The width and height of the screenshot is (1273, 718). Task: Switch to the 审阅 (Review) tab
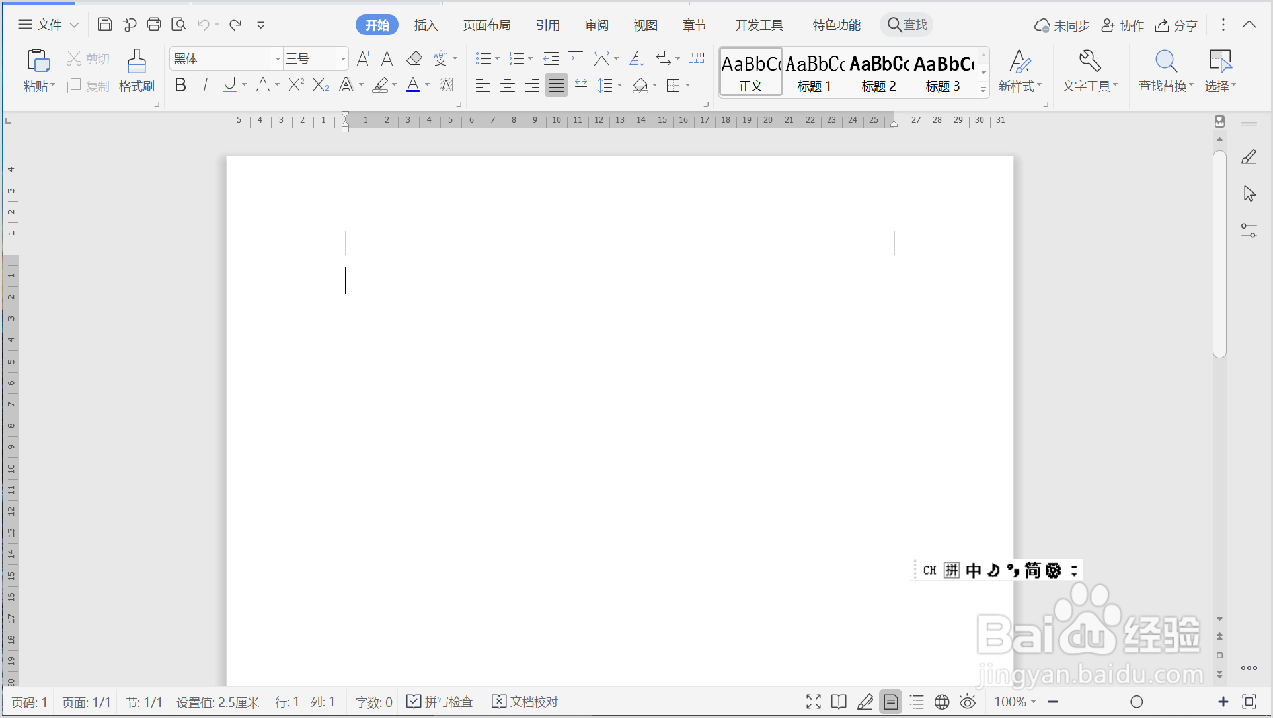point(597,25)
